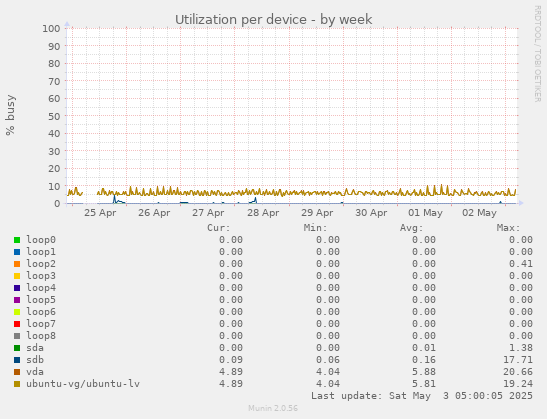Select the loop0 legend label
Screen dimensions: 547x419
[41, 240]
